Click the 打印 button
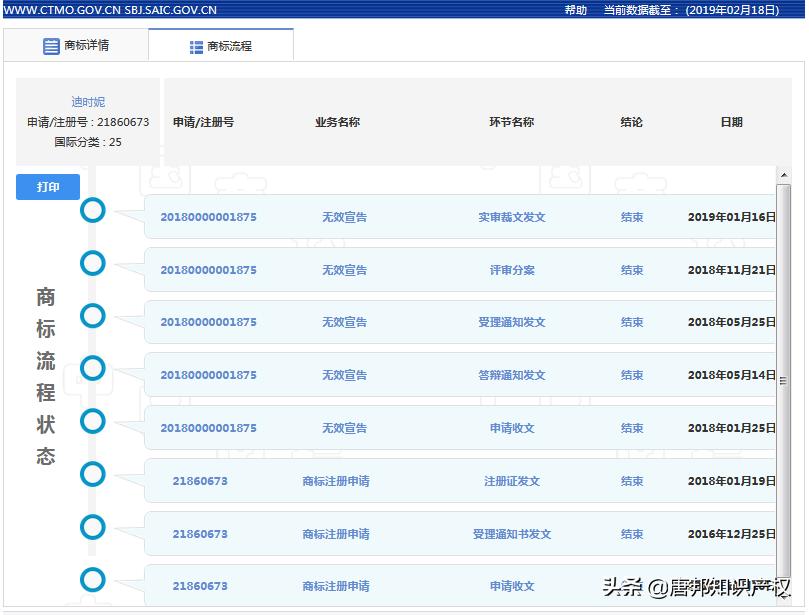 pyautogui.click(x=47, y=187)
